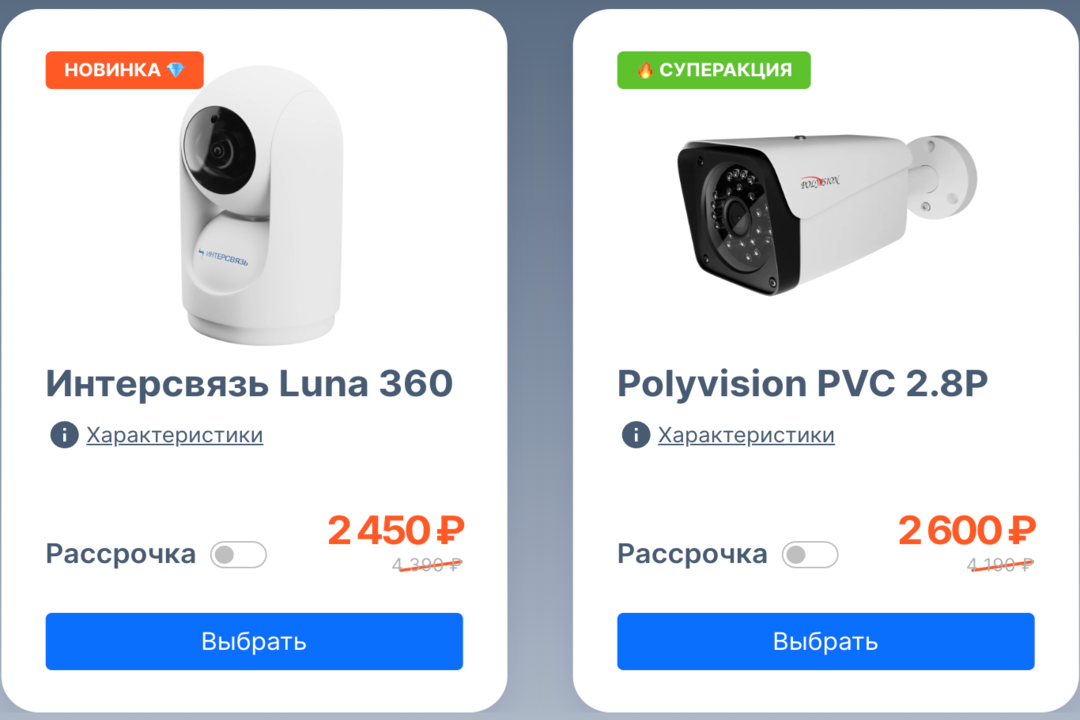Viewport: 1080px width, 720px height.
Task: Open Характеристики link for Polyvision camera
Action: pyautogui.click(x=746, y=435)
